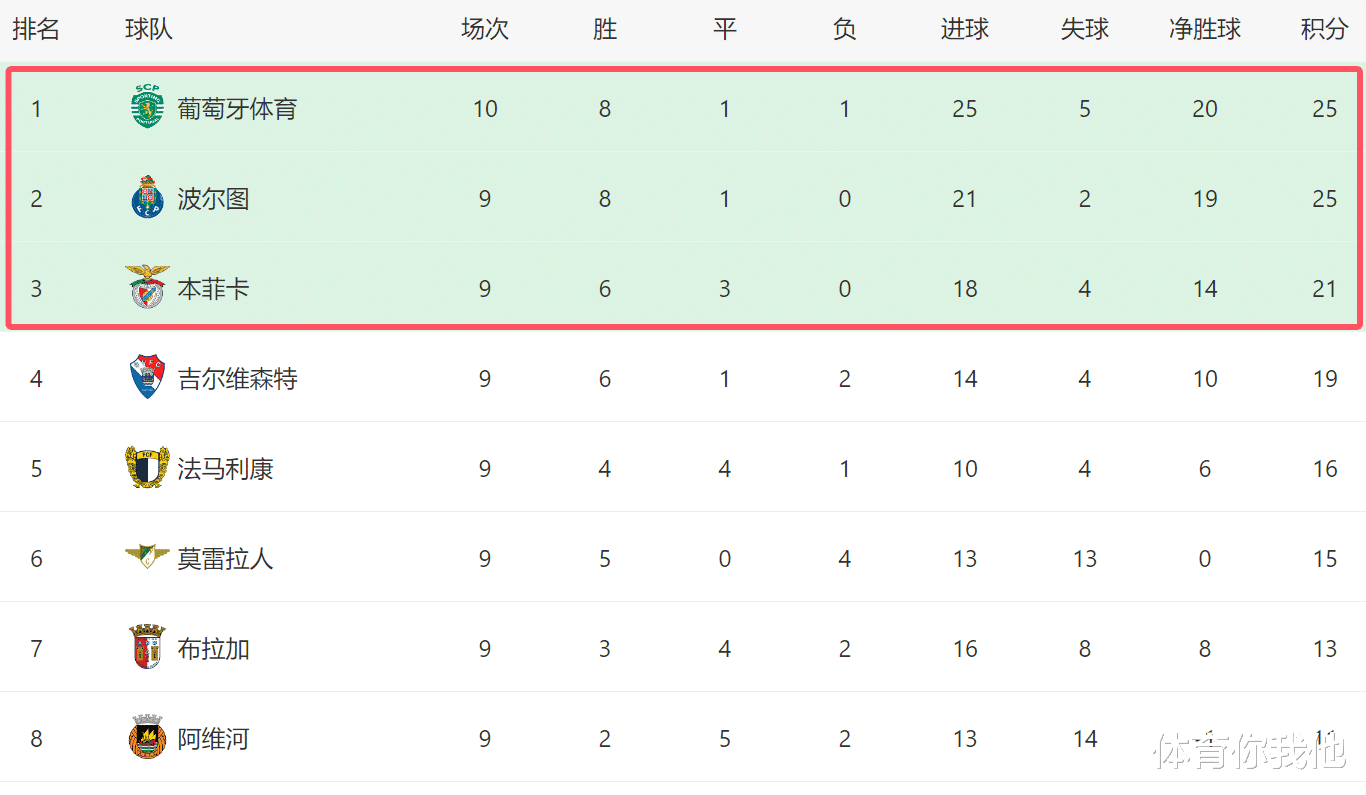The height and width of the screenshot is (795, 1366).
Task: Sort by the 积分 column header
Action: point(1324,30)
